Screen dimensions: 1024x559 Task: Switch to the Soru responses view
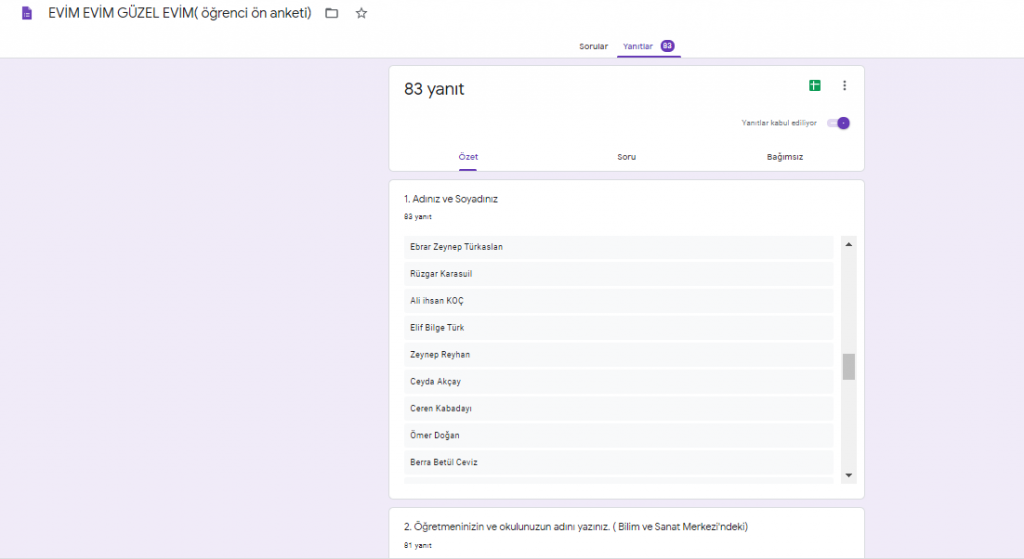(626, 157)
